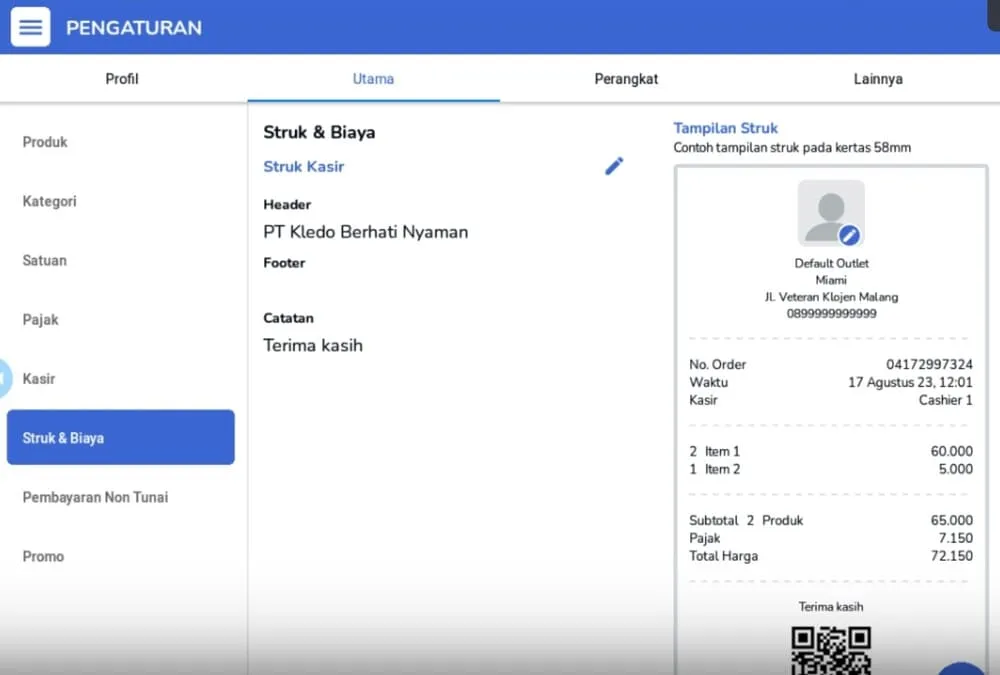Open Pajak settings
This screenshot has height=675, width=1000.
(41, 320)
